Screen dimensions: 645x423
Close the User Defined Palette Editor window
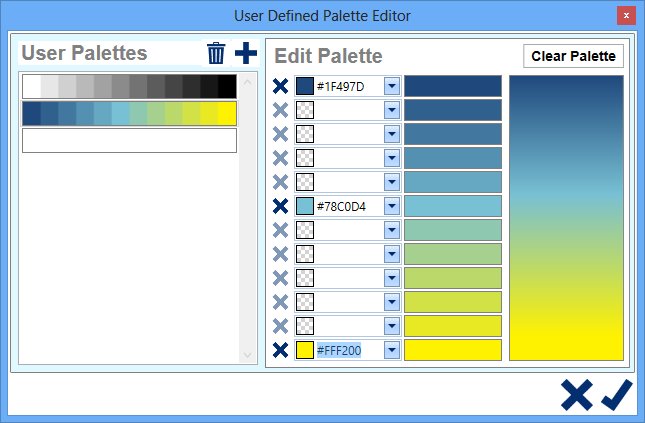(625, 16)
